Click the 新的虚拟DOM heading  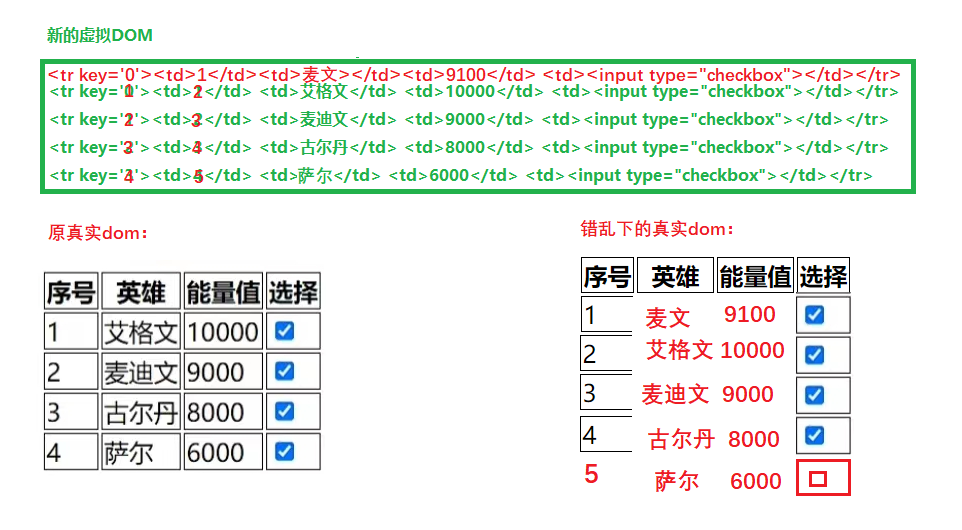[99, 36]
